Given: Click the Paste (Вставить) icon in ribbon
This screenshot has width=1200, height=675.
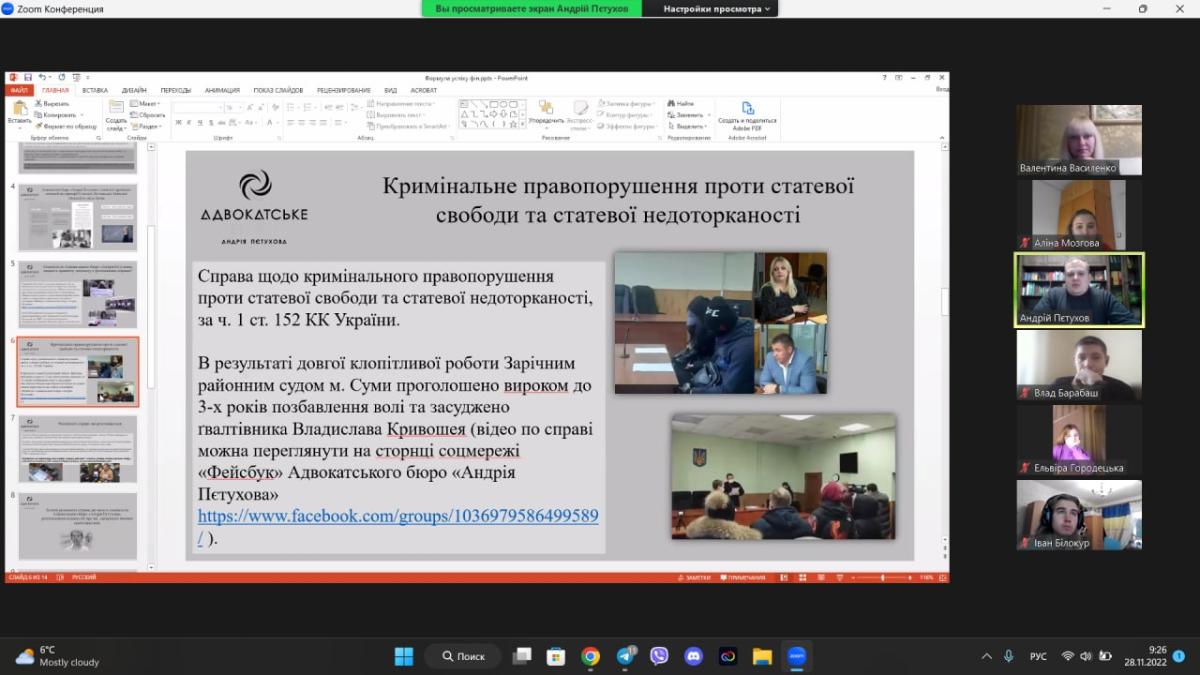Looking at the screenshot, I should (19, 109).
